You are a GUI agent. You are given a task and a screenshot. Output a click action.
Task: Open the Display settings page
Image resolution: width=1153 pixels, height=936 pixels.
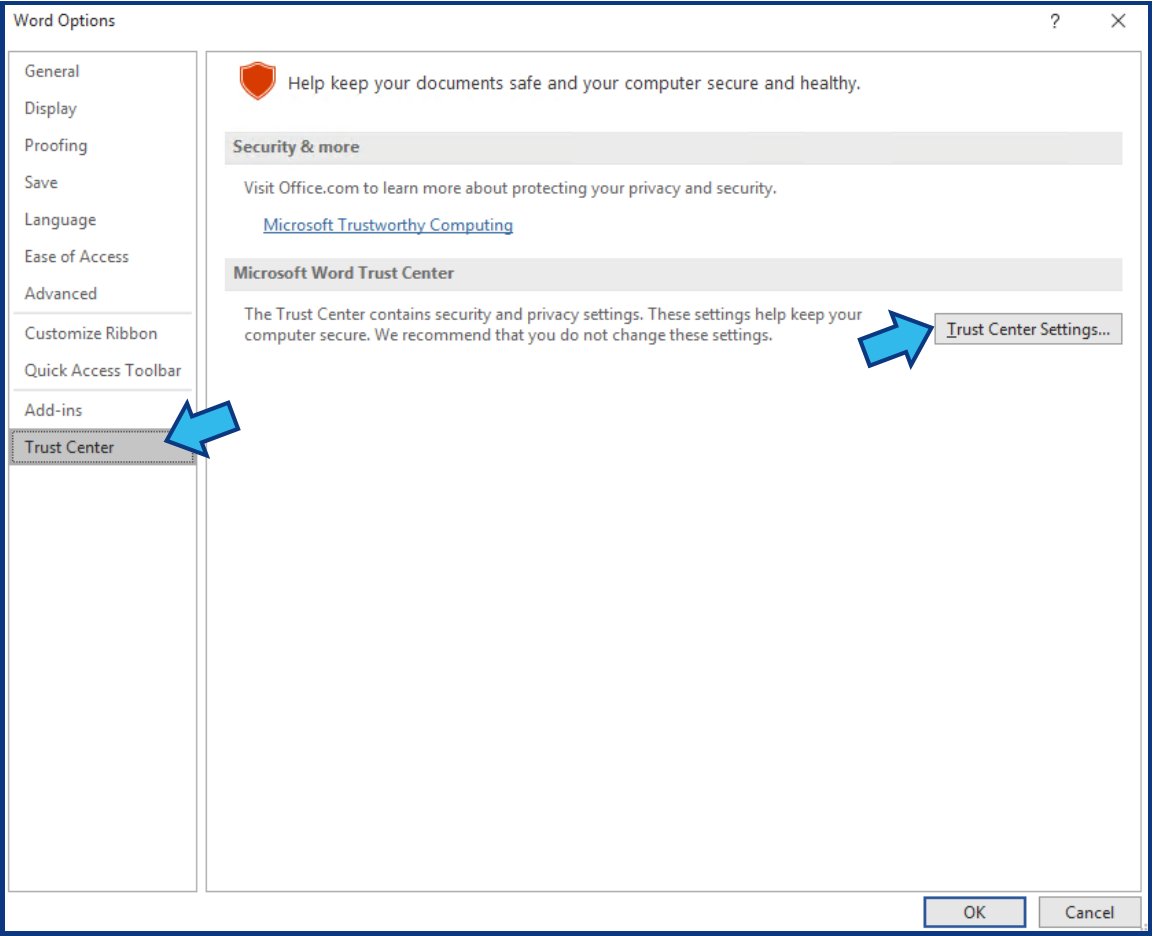point(49,108)
